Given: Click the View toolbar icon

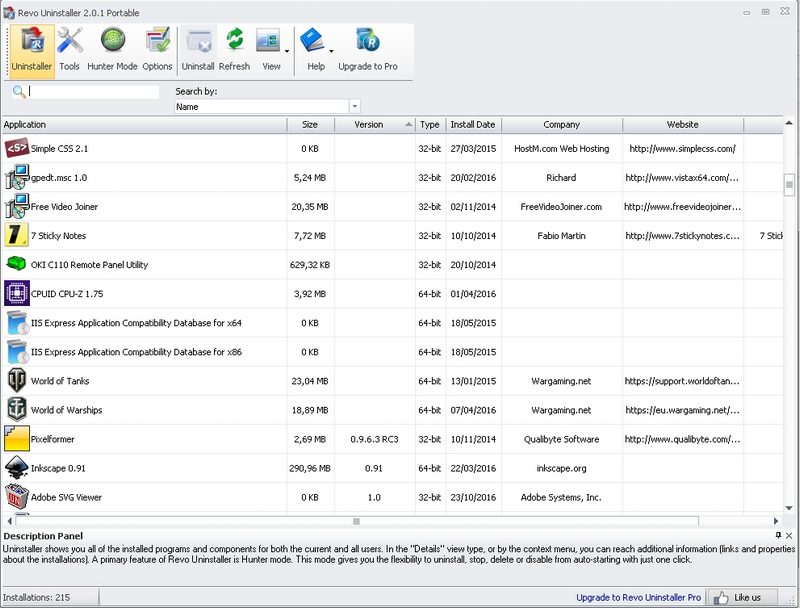Looking at the screenshot, I should tap(268, 40).
